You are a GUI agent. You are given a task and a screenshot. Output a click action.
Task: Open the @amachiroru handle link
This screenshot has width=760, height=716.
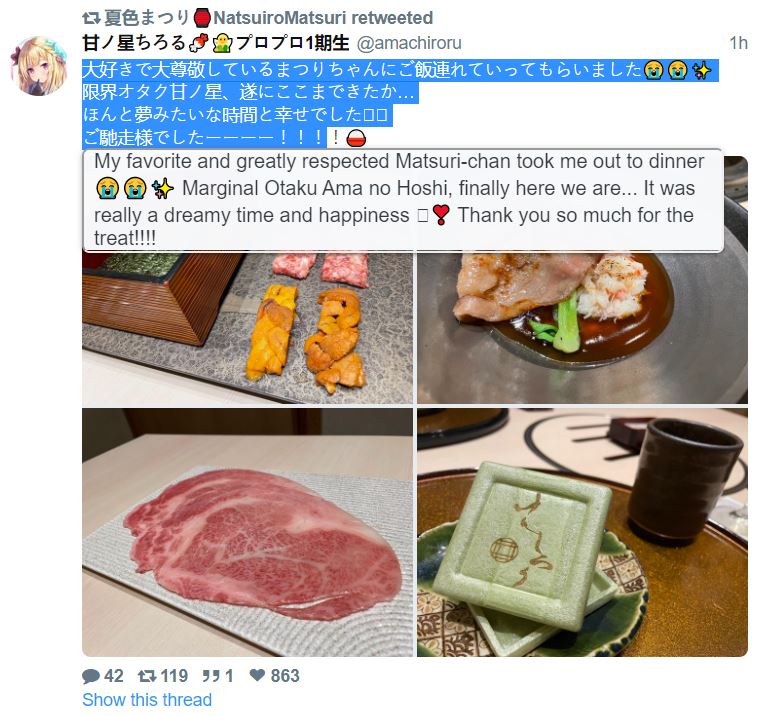point(409,43)
